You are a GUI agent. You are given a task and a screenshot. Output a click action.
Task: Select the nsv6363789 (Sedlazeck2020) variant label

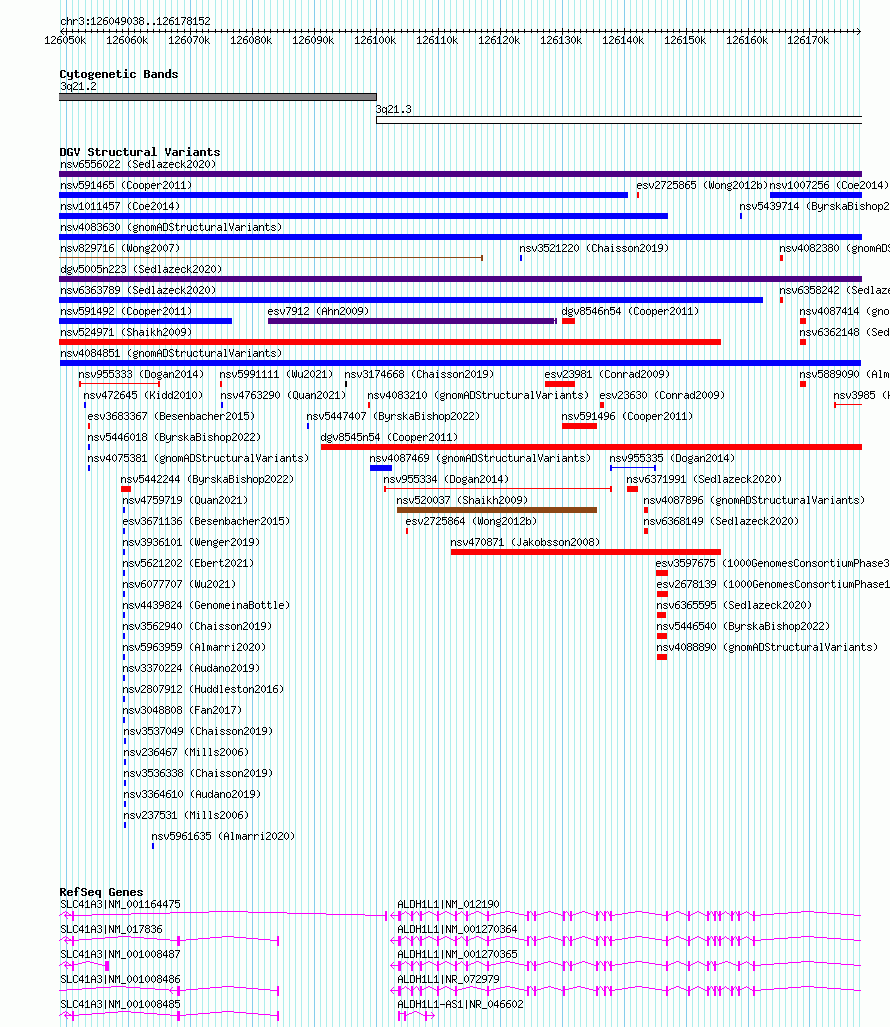[x=138, y=290]
